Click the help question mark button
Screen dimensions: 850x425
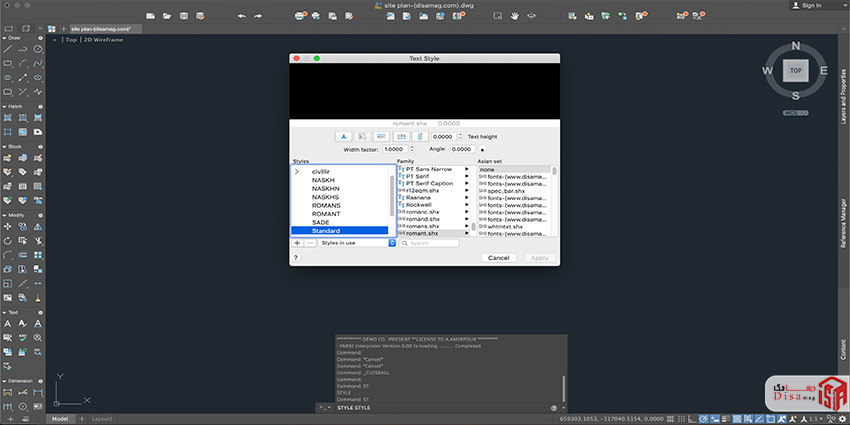(x=296, y=258)
